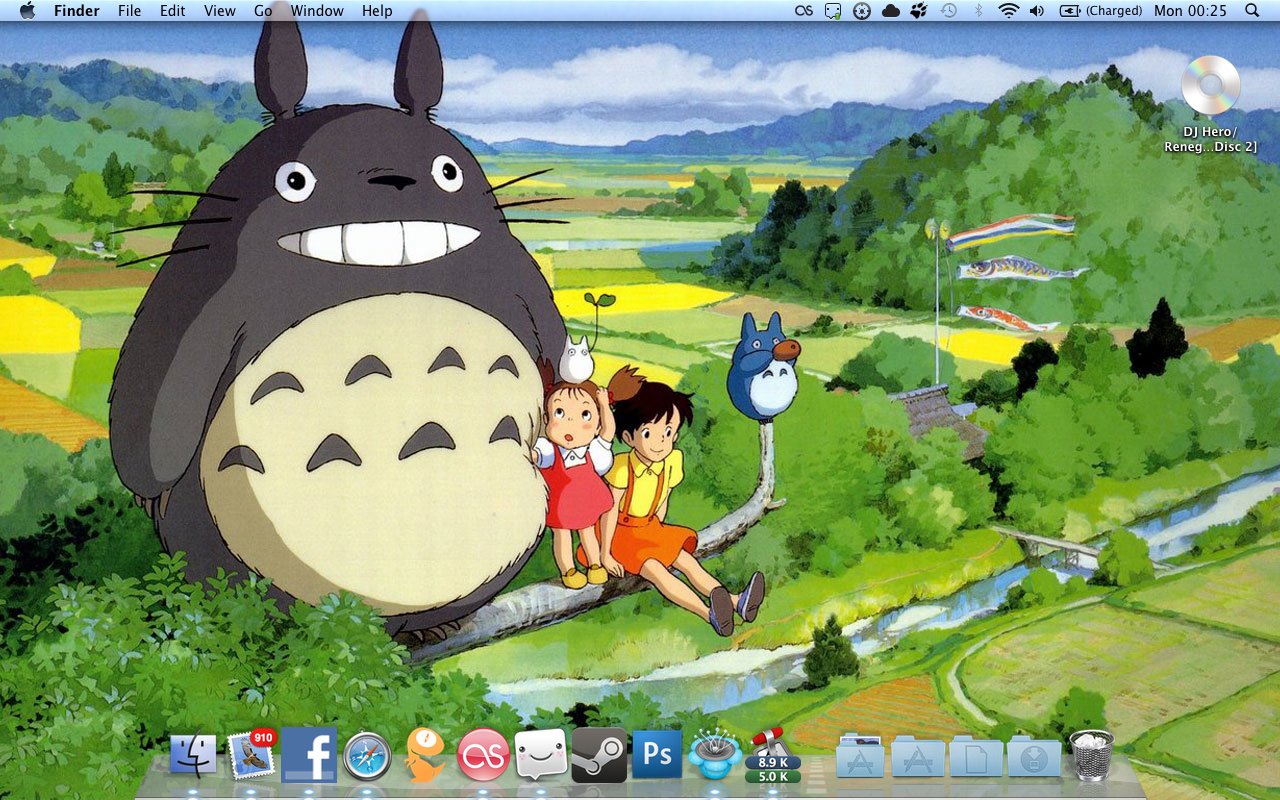Launch the Facebook app in the dock
Screen dimensions: 1280x800
(309, 755)
